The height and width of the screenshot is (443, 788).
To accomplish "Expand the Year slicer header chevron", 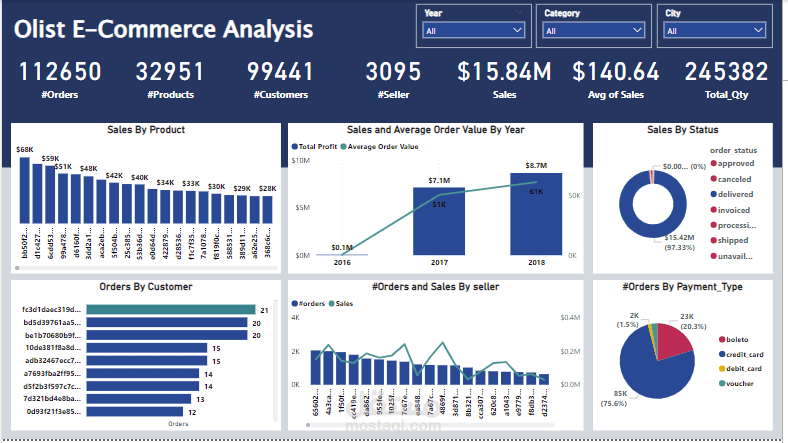I will [x=519, y=12].
